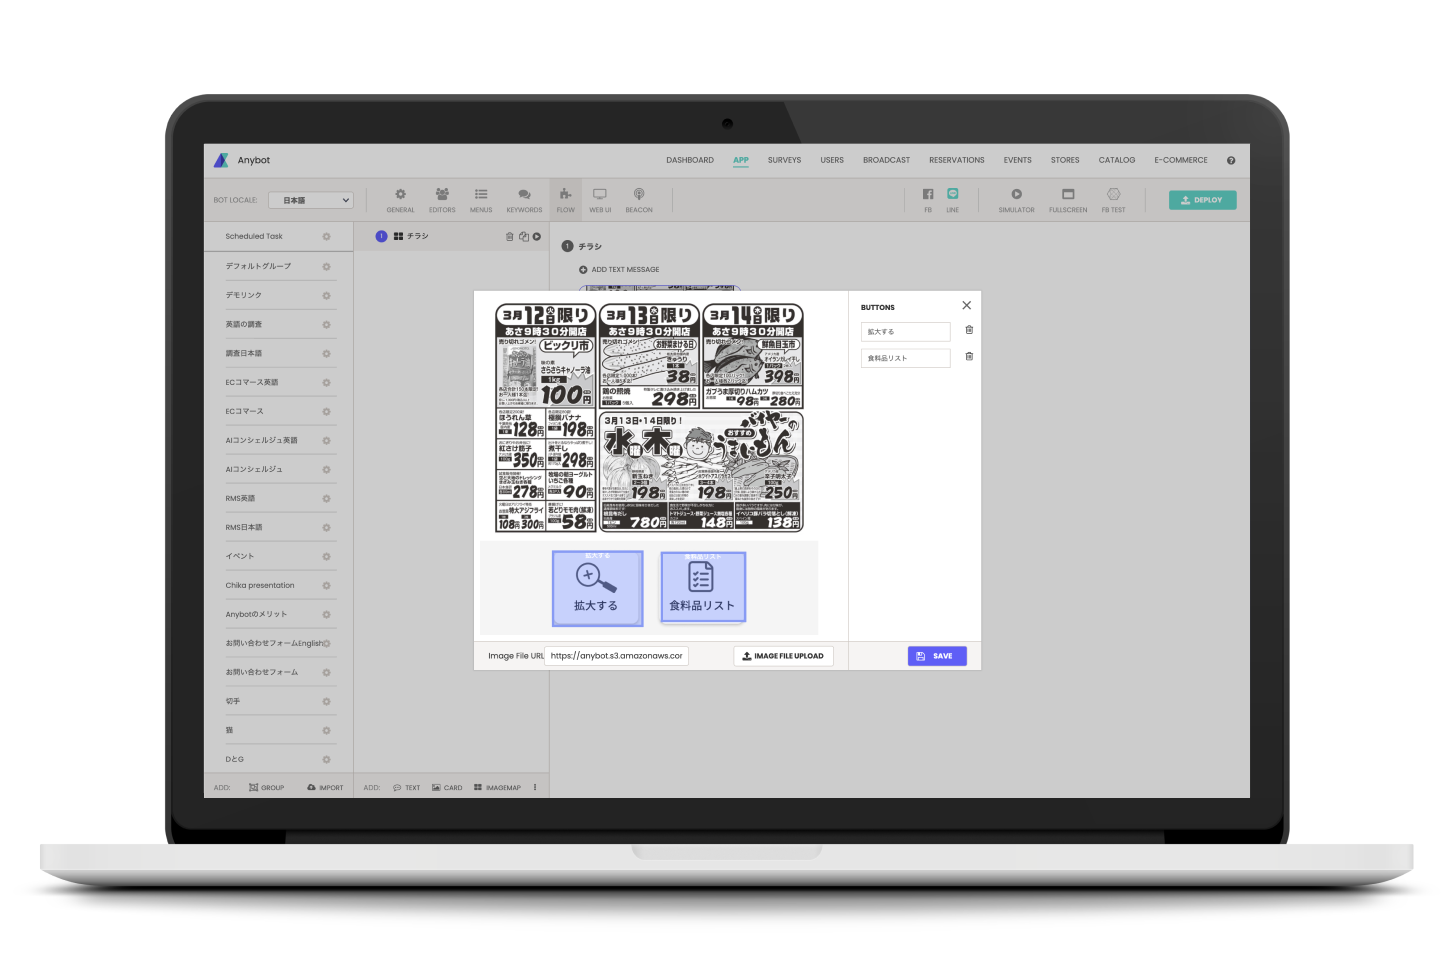
Task: Click the Image File URL field
Action: [x=616, y=656]
